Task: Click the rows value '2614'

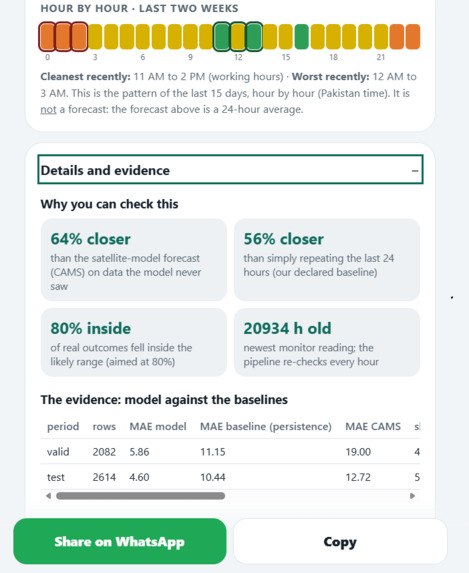Action: 104,477
